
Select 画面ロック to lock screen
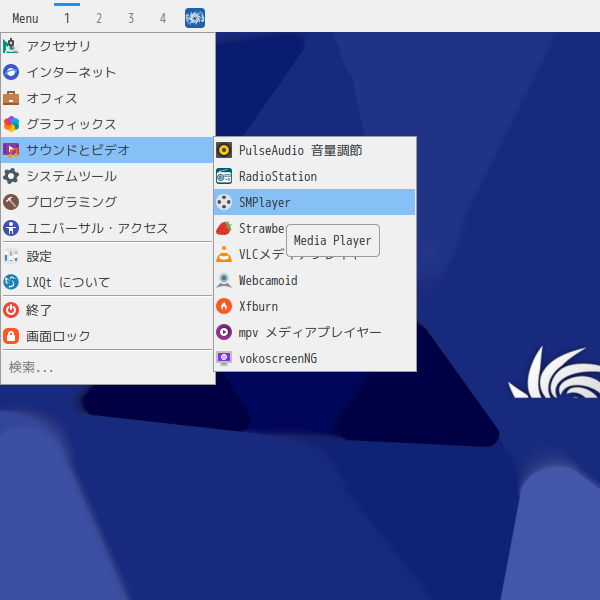click(x=107, y=336)
